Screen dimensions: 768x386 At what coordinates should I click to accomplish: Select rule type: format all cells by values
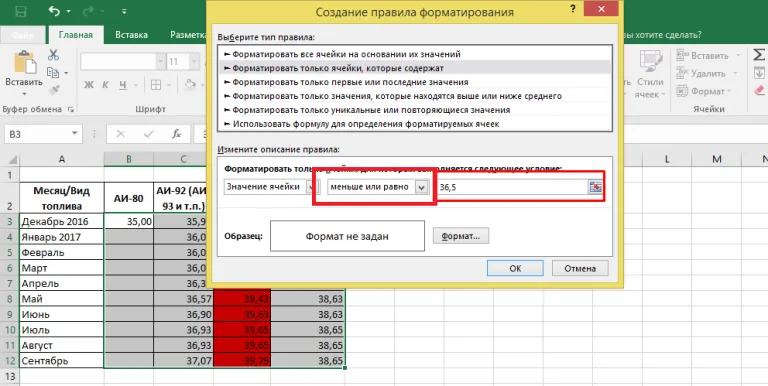click(x=415, y=54)
